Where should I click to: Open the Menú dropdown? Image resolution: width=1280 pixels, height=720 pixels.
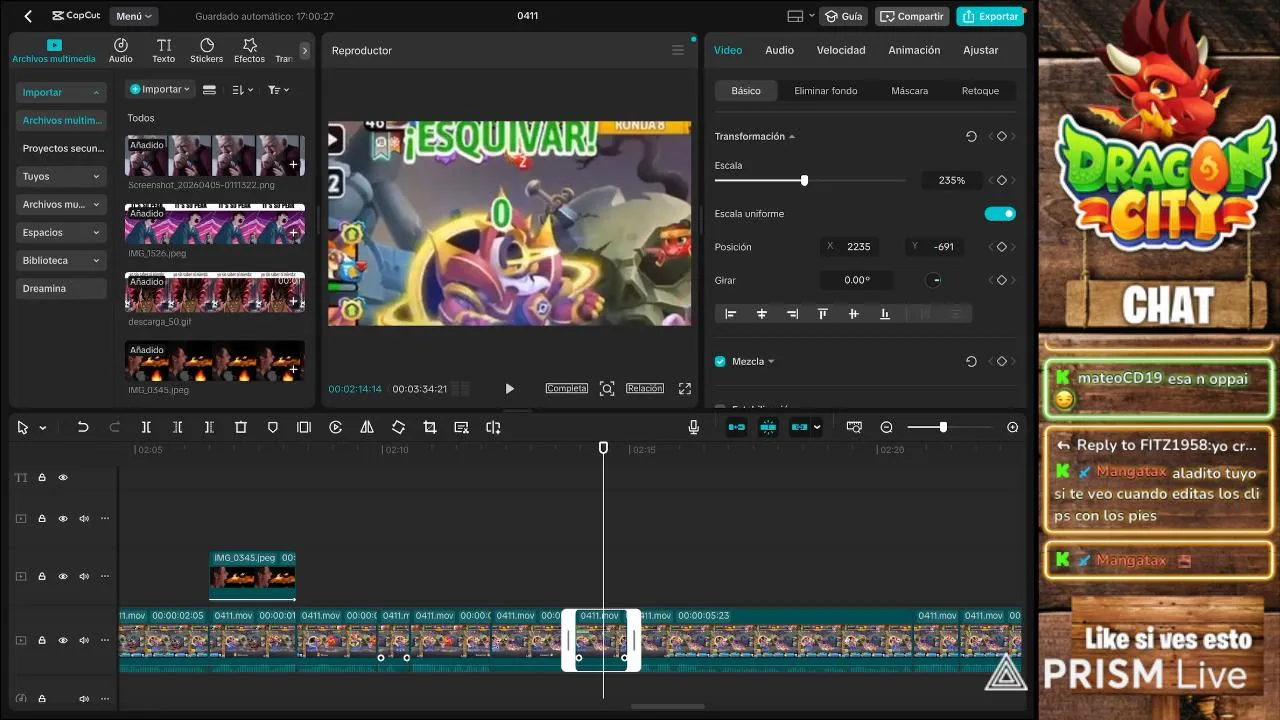tap(133, 16)
